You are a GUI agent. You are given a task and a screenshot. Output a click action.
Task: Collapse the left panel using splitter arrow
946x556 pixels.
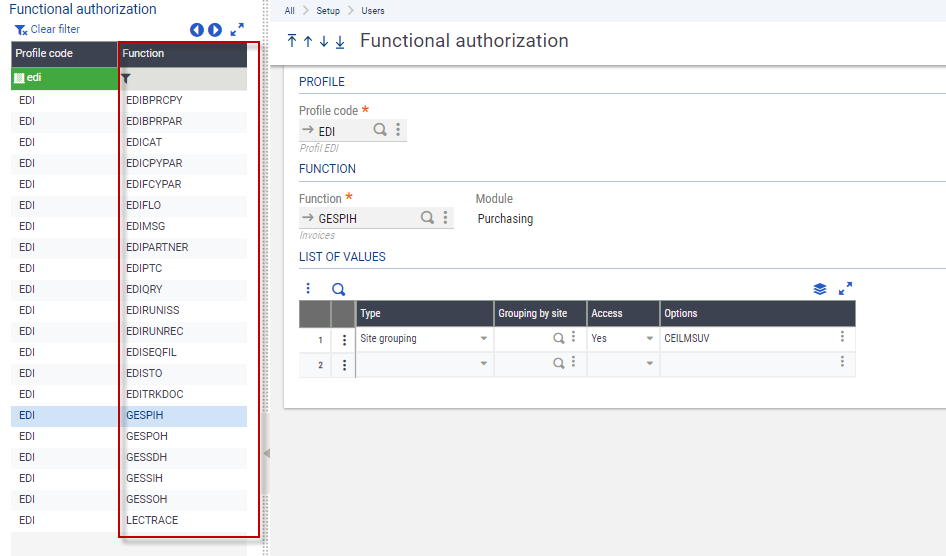pos(266,453)
